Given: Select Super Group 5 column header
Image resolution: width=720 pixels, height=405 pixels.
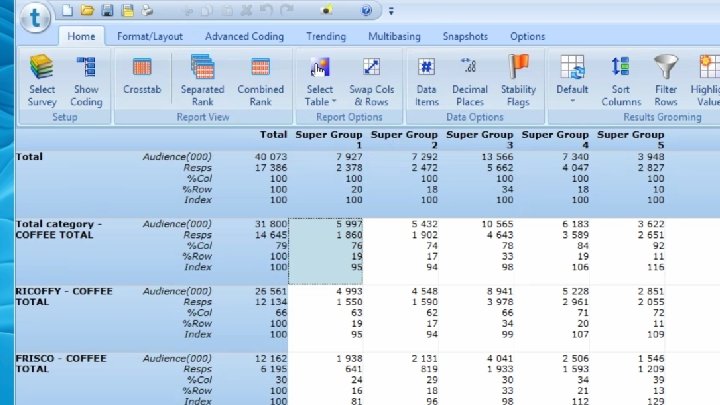Looking at the screenshot, I should [x=630, y=140].
